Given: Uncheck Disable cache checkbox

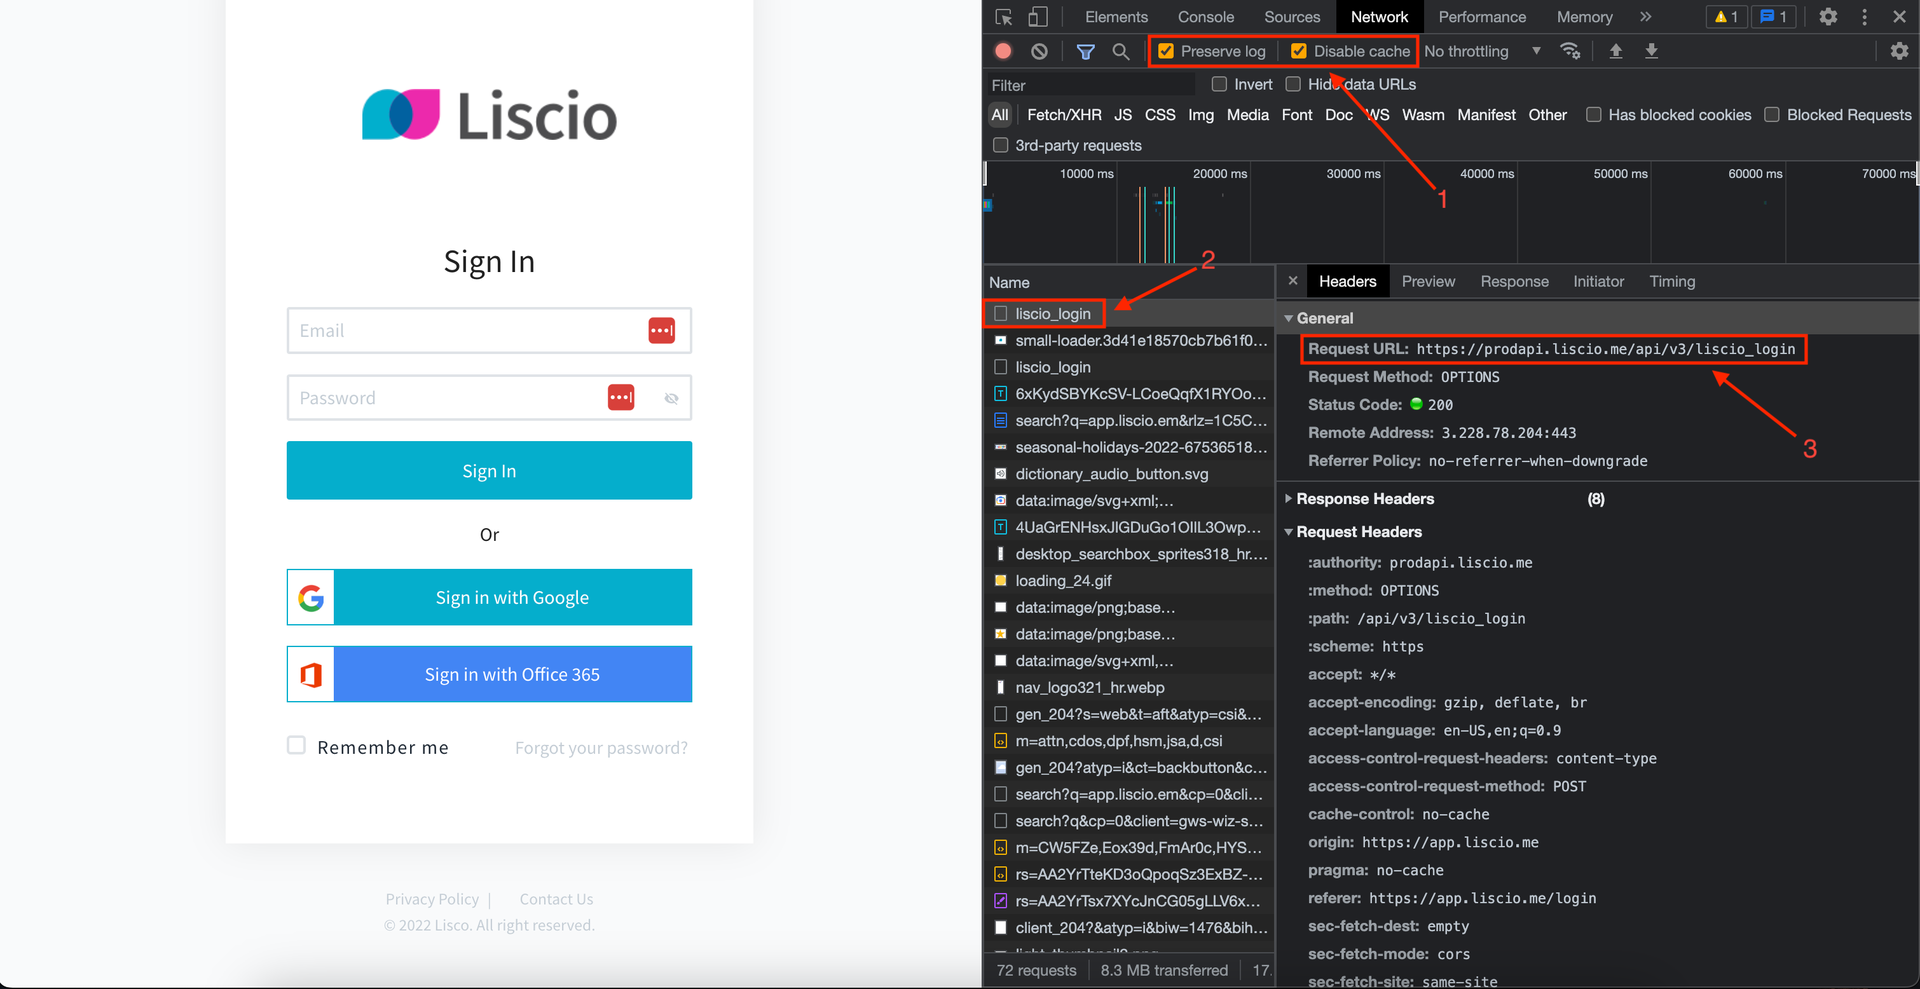Looking at the screenshot, I should tap(1299, 51).
